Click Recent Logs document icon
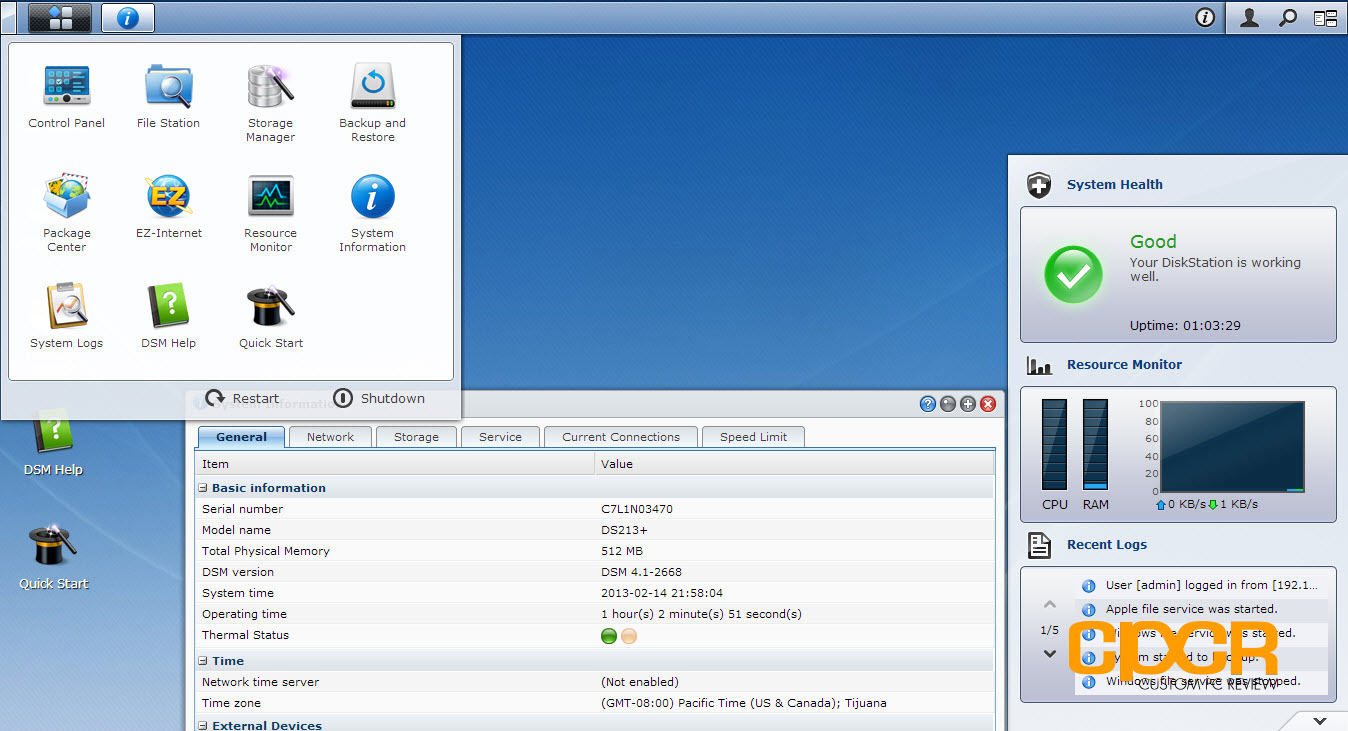1348x731 pixels. coord(1040,545)
